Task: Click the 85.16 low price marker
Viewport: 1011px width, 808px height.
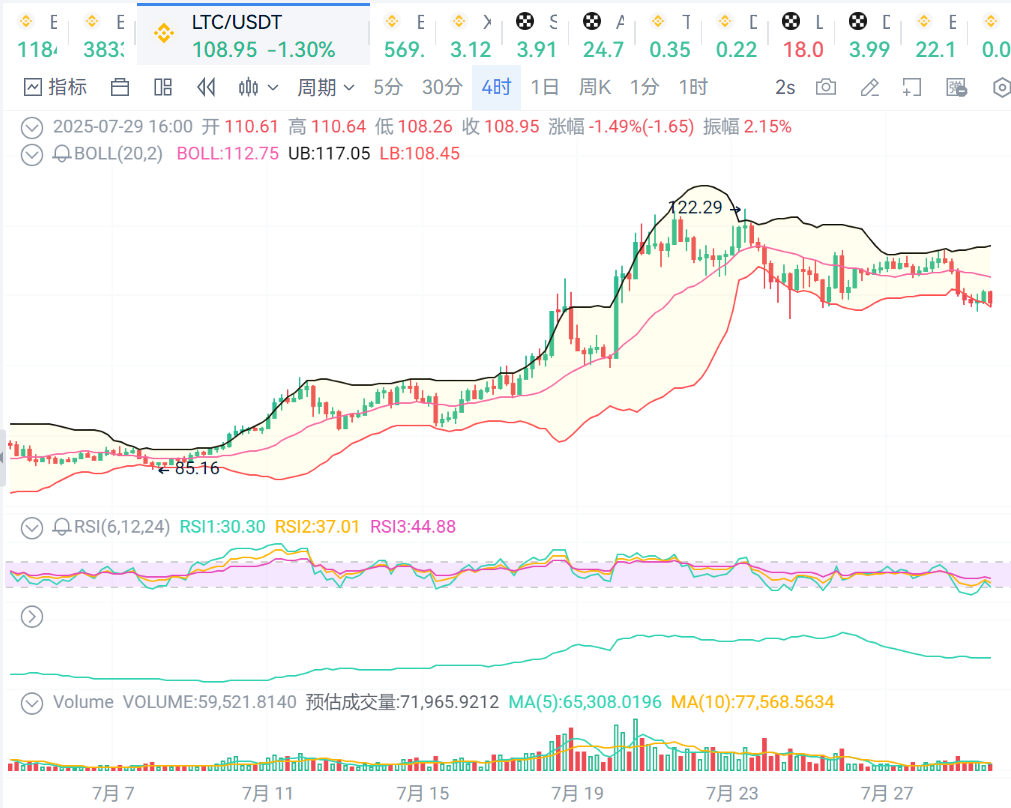Action: (197, 468)
